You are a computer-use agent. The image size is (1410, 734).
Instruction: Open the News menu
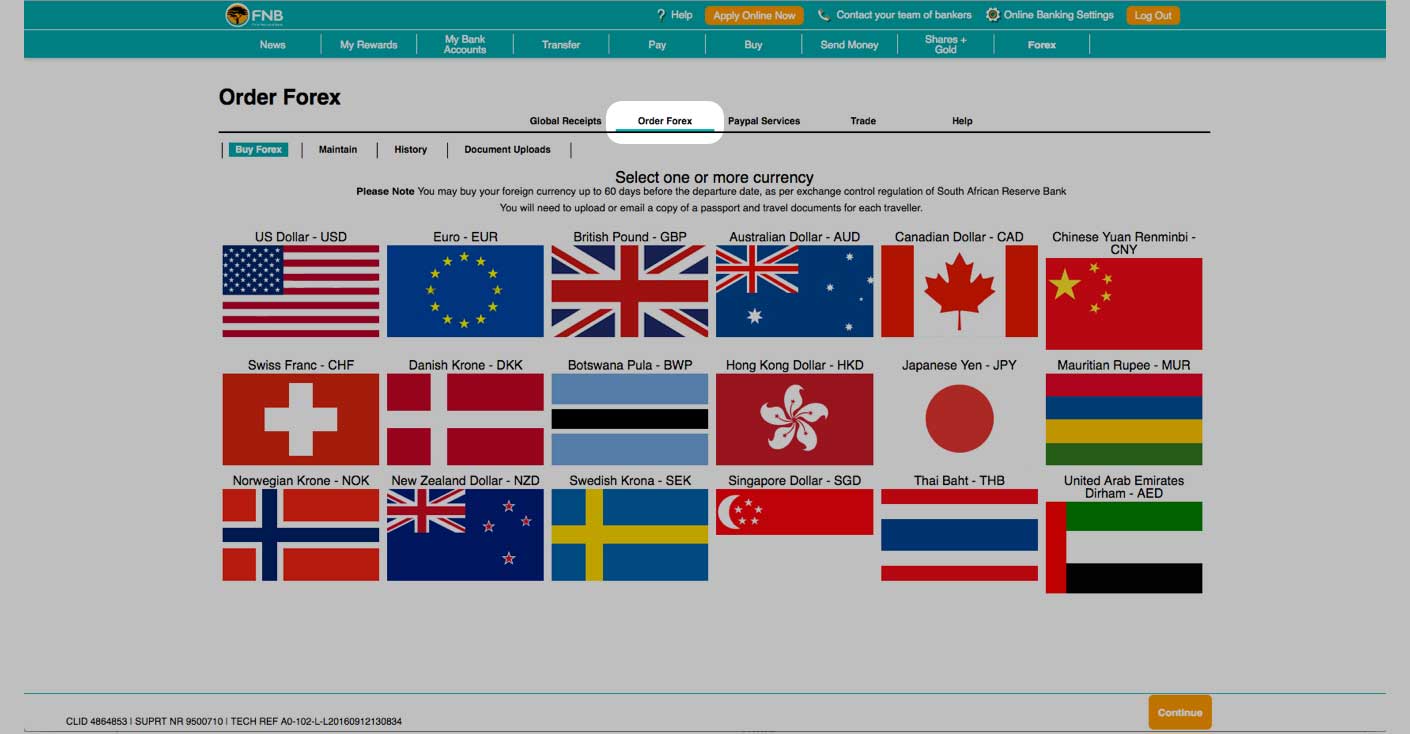click(x=273, y=44)
